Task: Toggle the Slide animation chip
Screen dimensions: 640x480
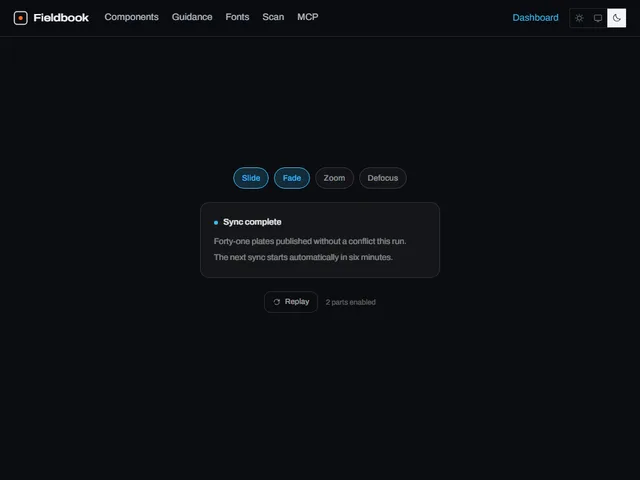Action: [x=251, y=178]
